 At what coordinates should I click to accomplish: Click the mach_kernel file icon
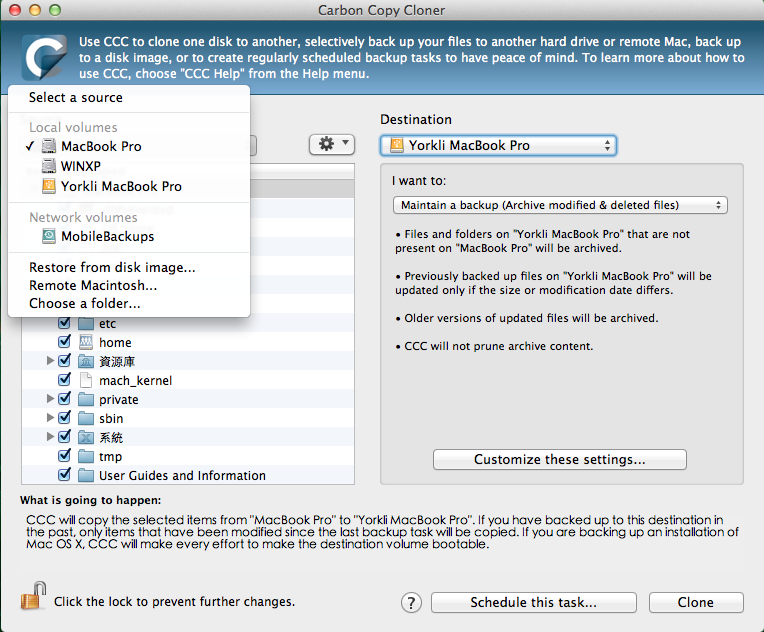tap(86, 381)
